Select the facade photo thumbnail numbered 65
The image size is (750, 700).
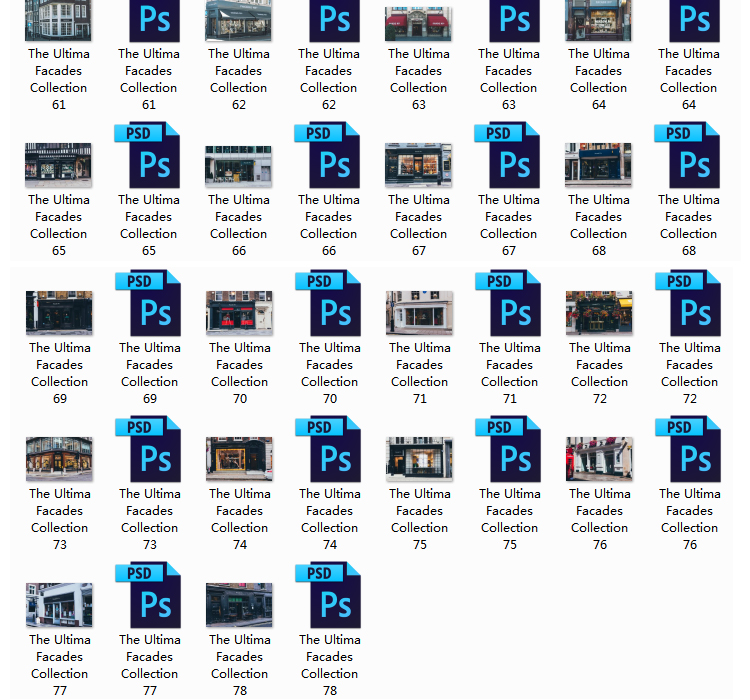(58, 165)
